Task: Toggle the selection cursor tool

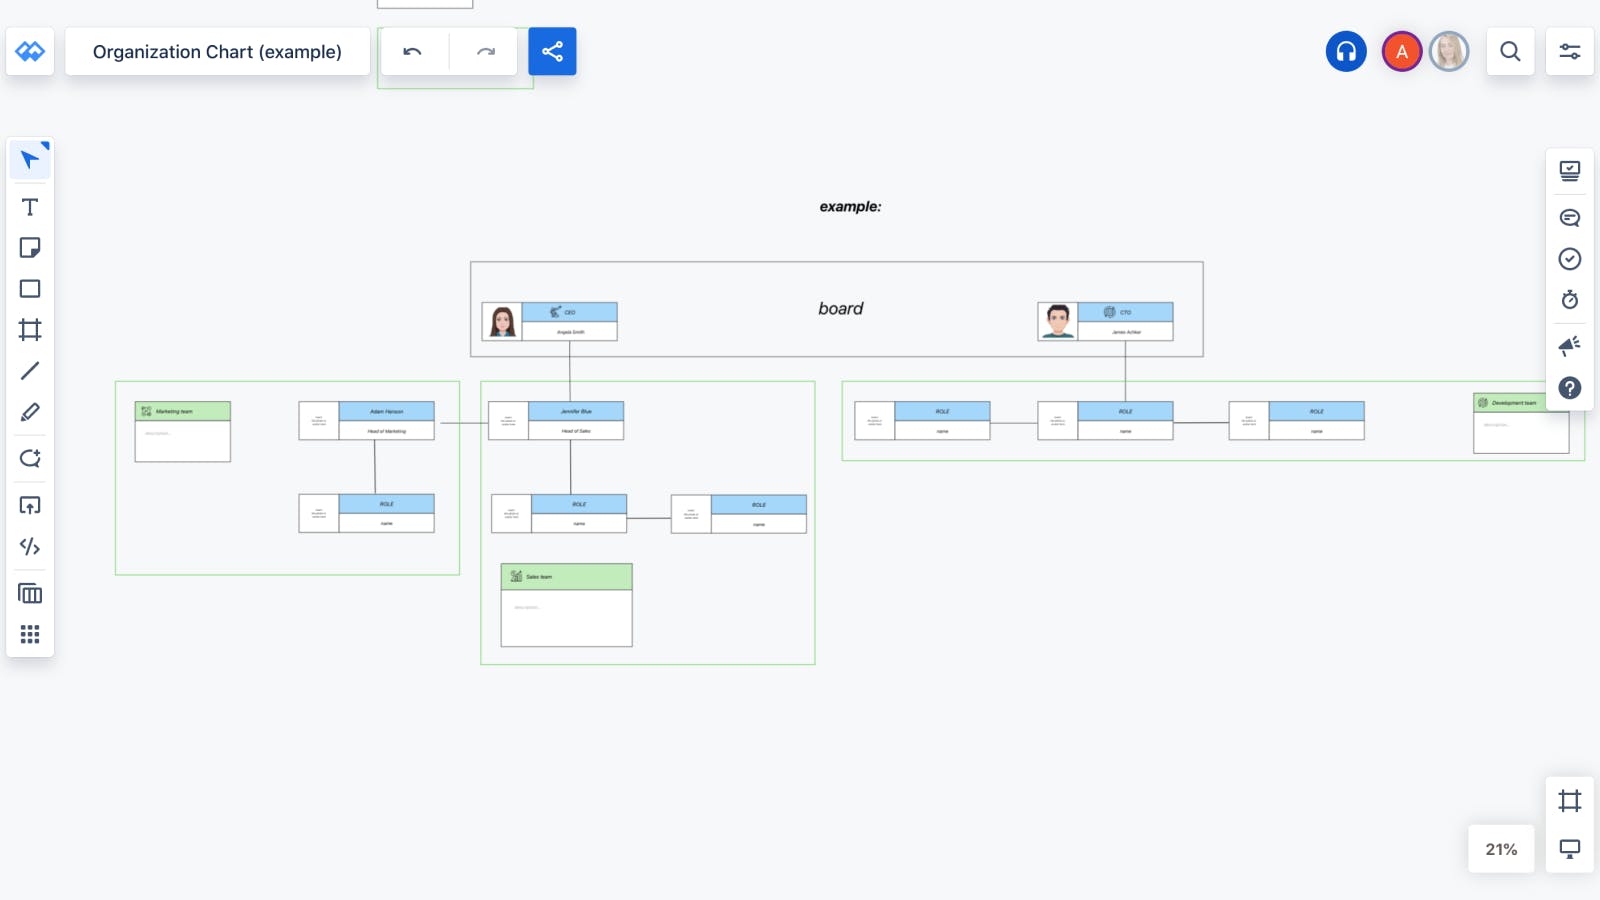Action: [x=30, y=159]
